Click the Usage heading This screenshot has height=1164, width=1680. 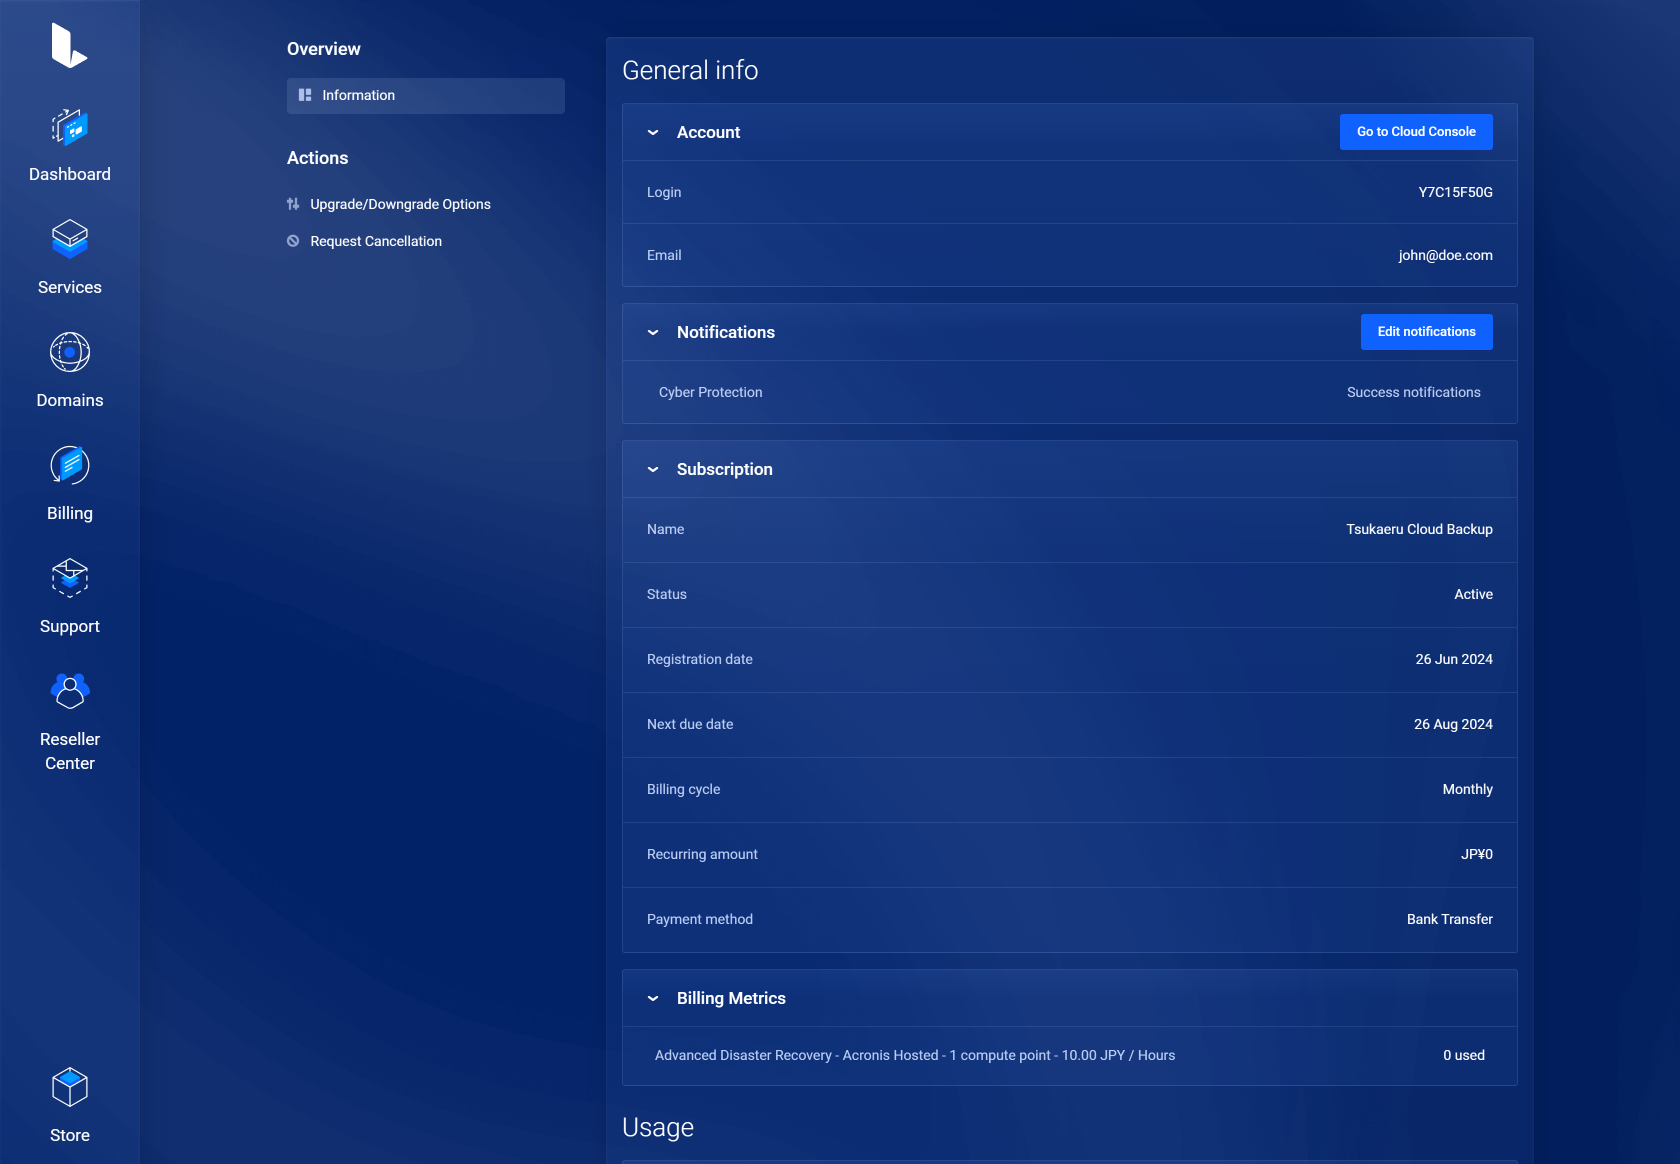coord(658,1127)
